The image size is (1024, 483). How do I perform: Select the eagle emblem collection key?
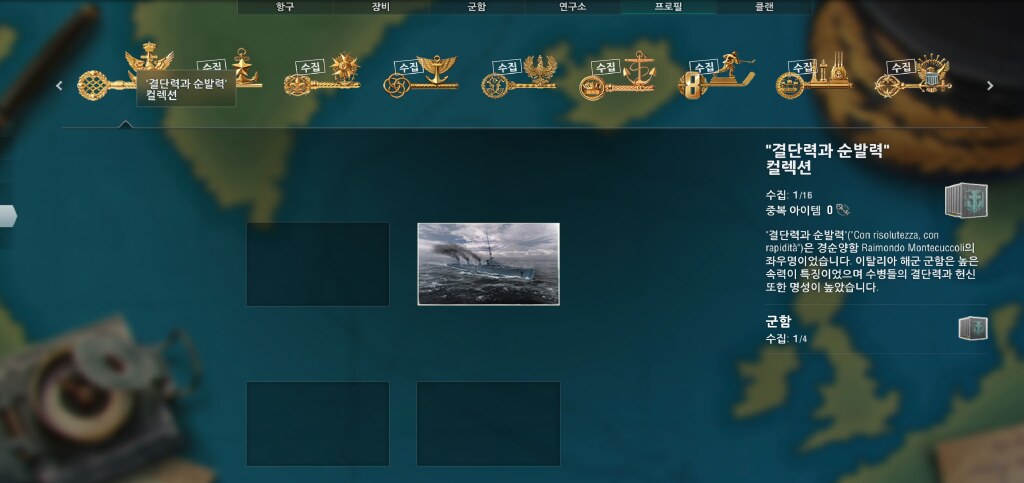click(519, 76)
